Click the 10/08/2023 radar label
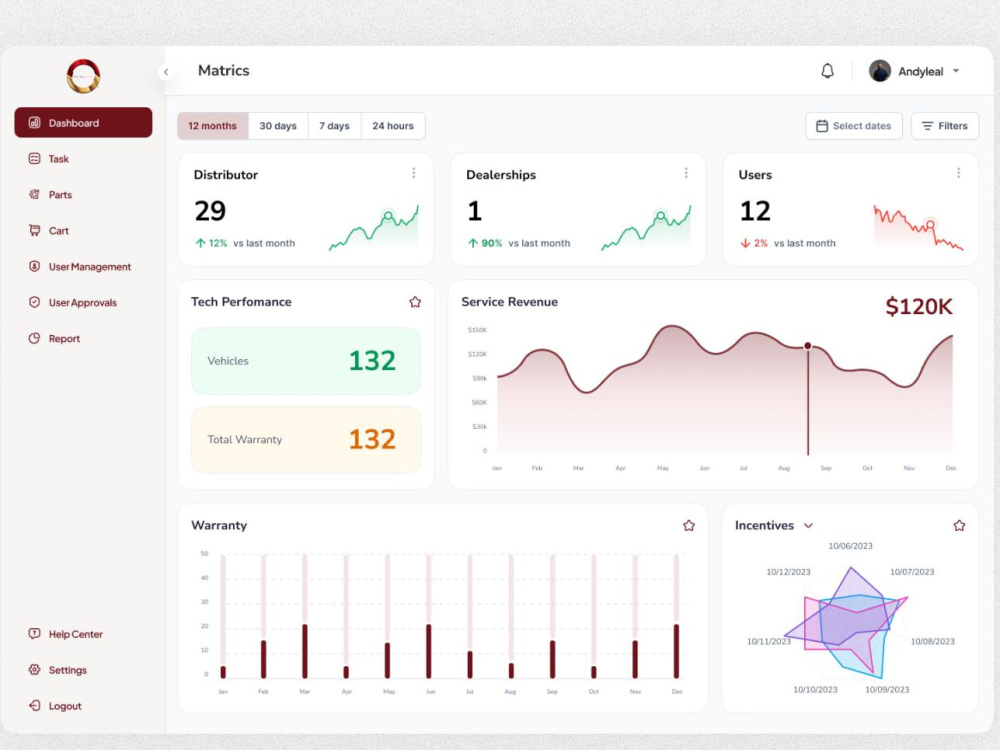Viewport: 1000px width, 750px height. 932,642
